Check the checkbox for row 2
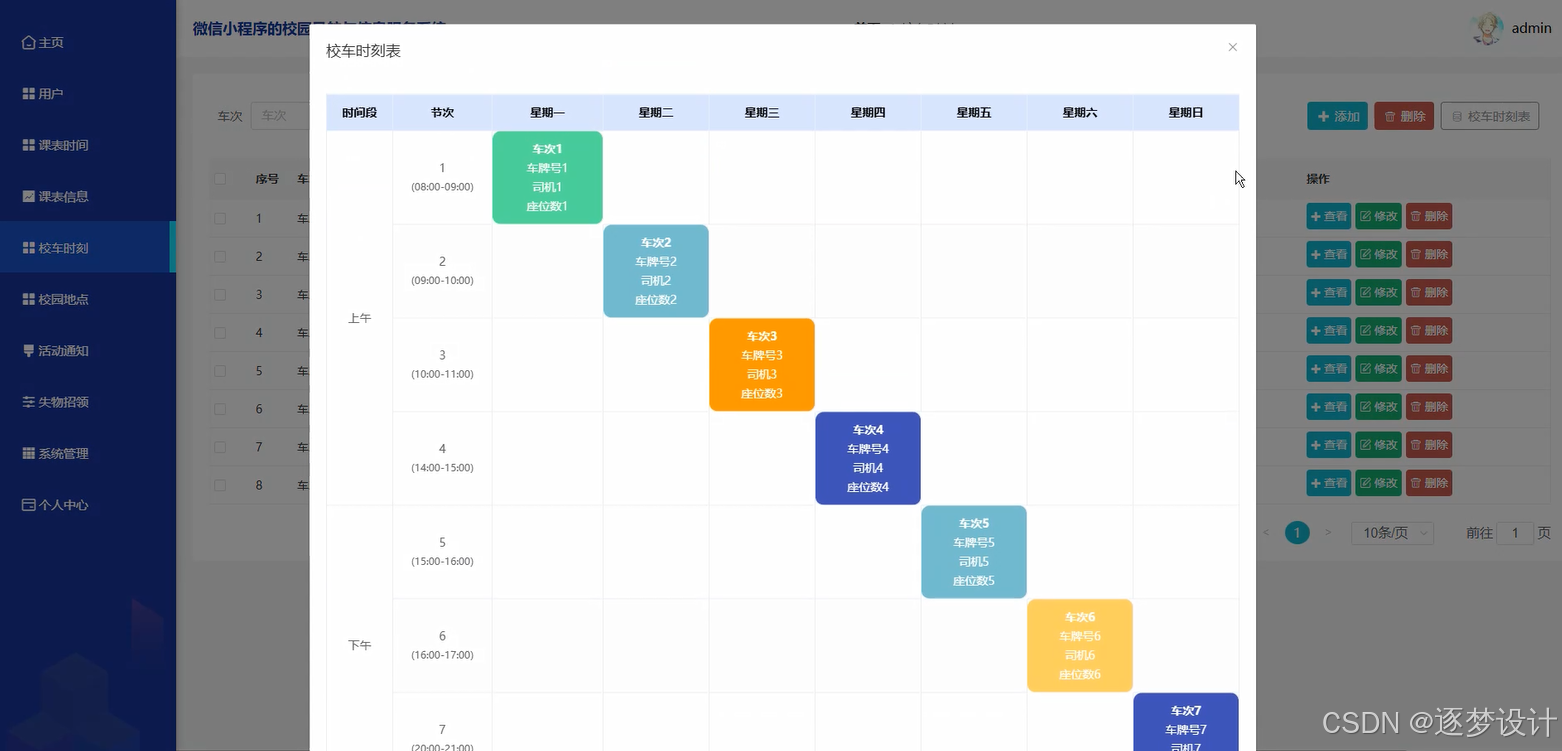Image resolution: width=1562 pixels, height=751 pixels. point(220,256)
